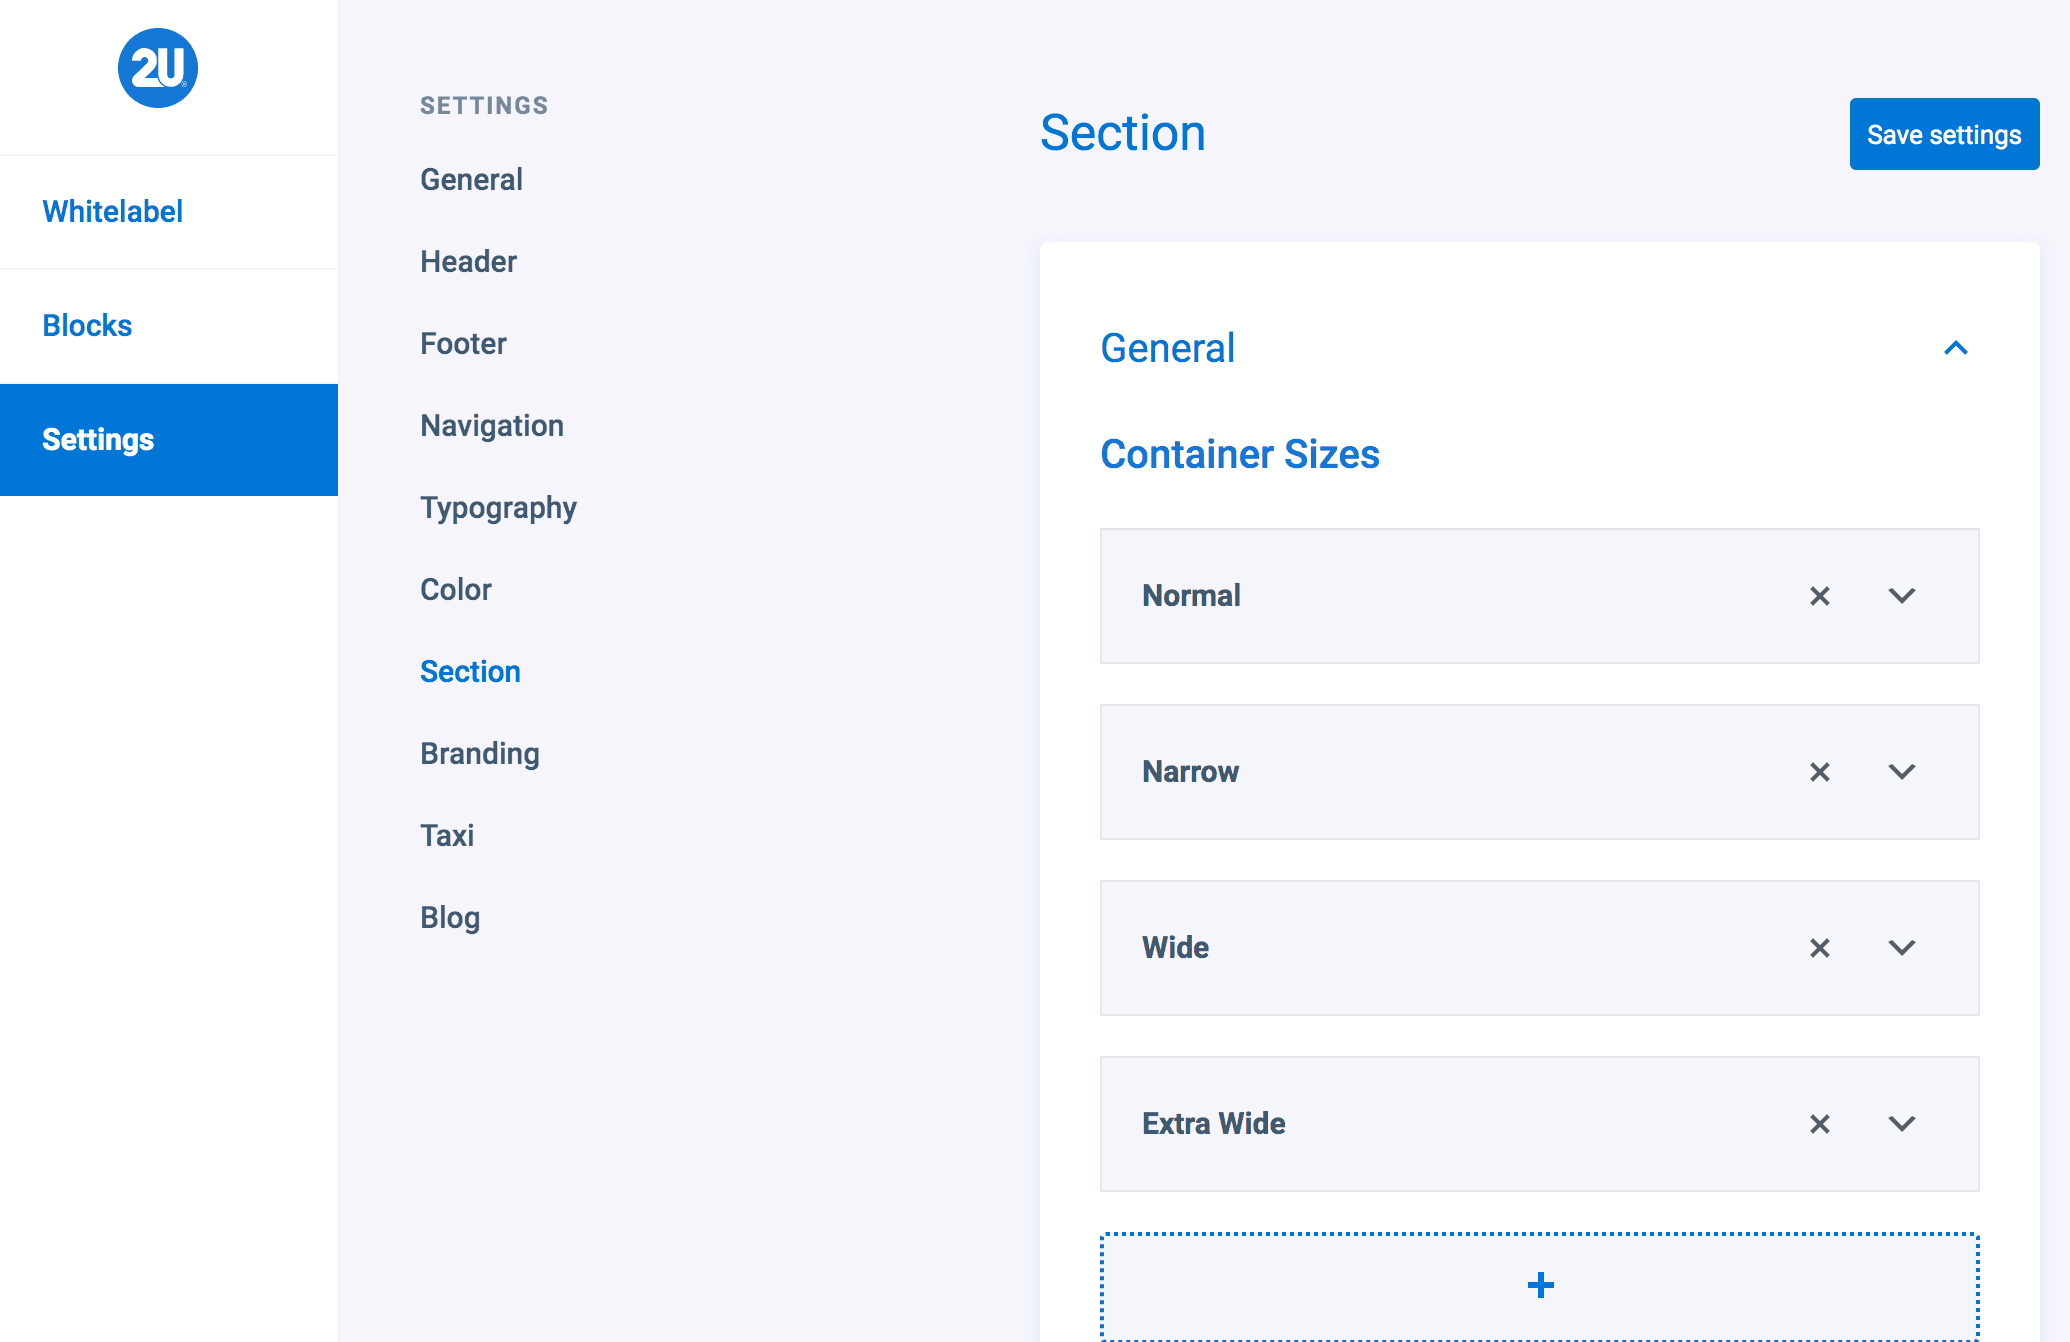Click the 2U logo icon

158,68
